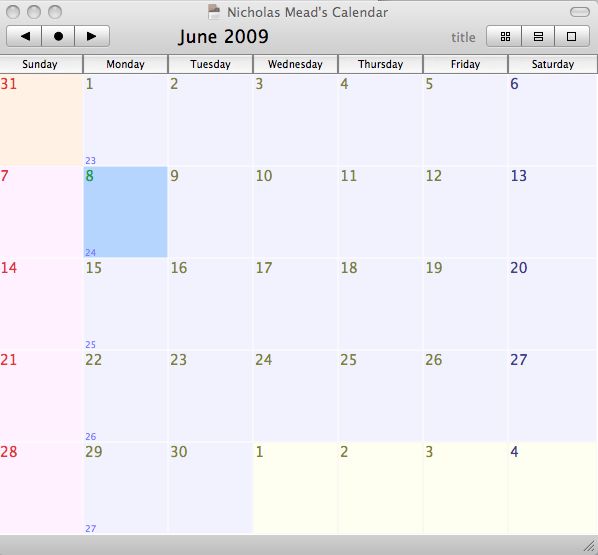Click the Thursday column header

point(380,64)
